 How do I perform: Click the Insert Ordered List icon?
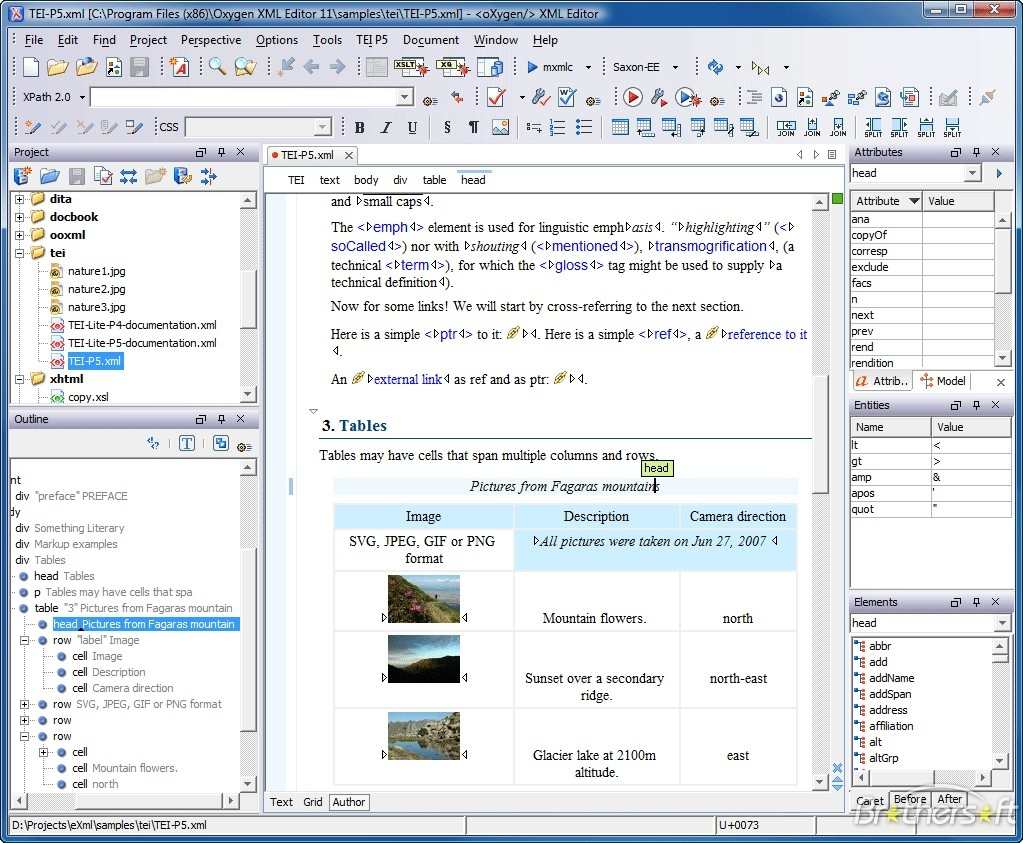point(558,127)
